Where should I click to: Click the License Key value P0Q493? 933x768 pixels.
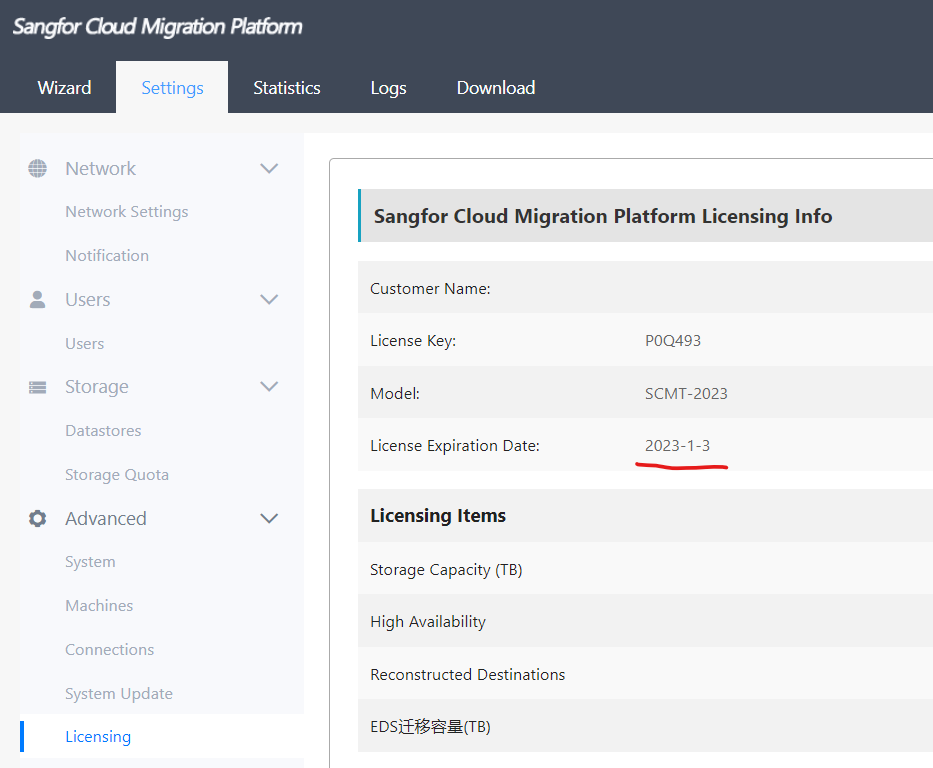(x=673, y=341)
